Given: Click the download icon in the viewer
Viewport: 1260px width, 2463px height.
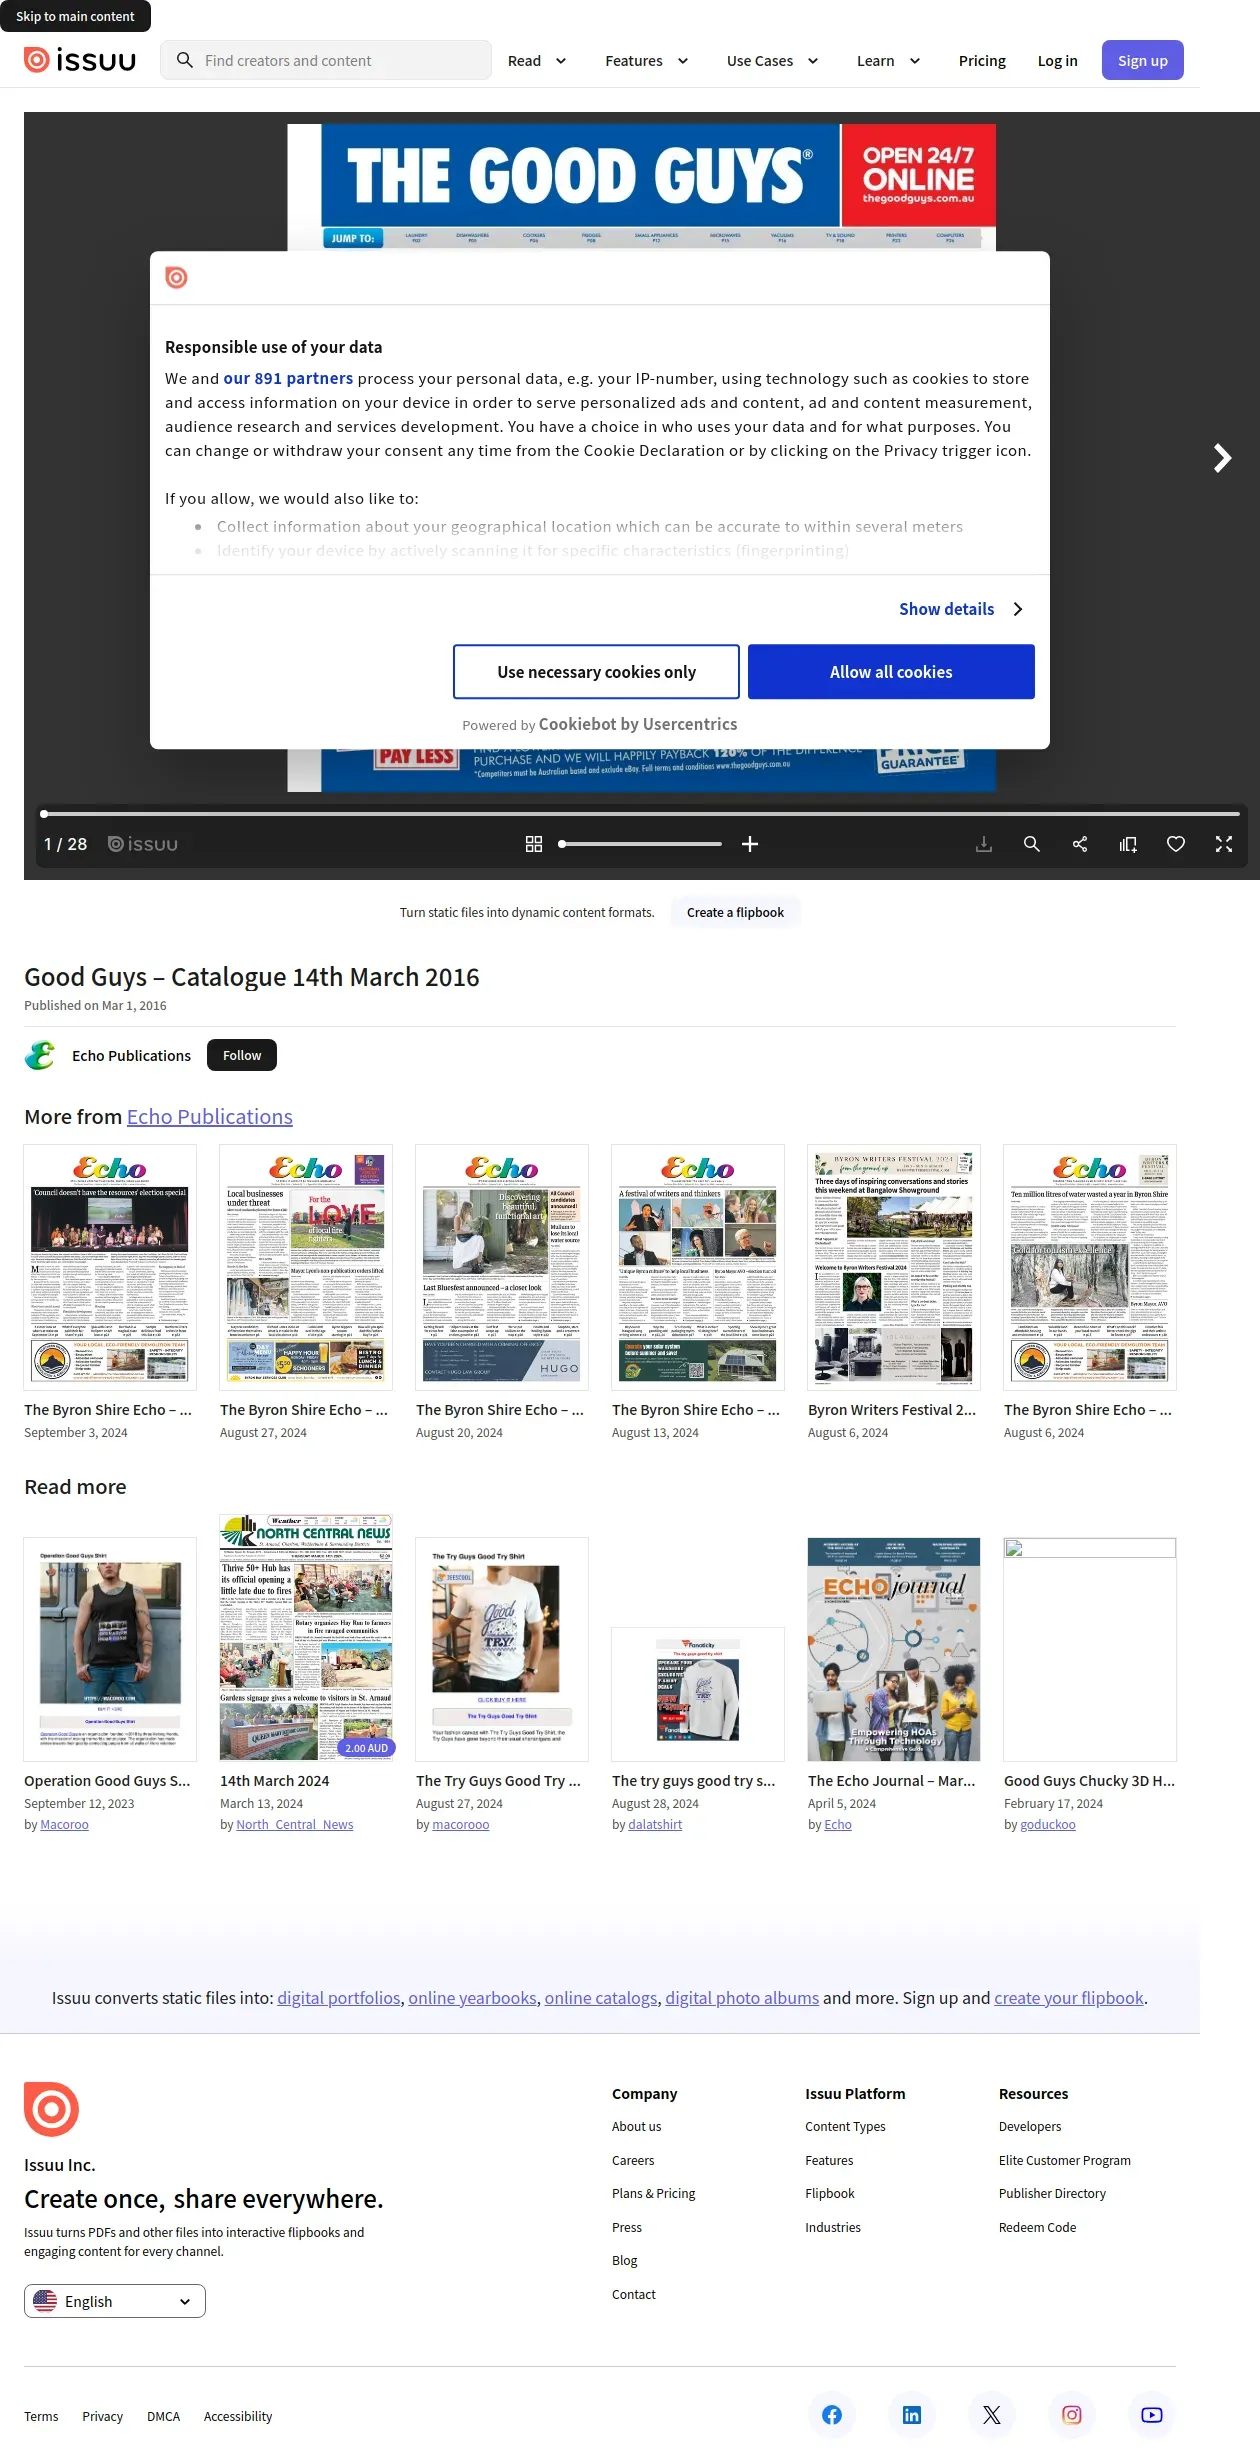Looking at the screenshot, I should click(x=984, y=844).
